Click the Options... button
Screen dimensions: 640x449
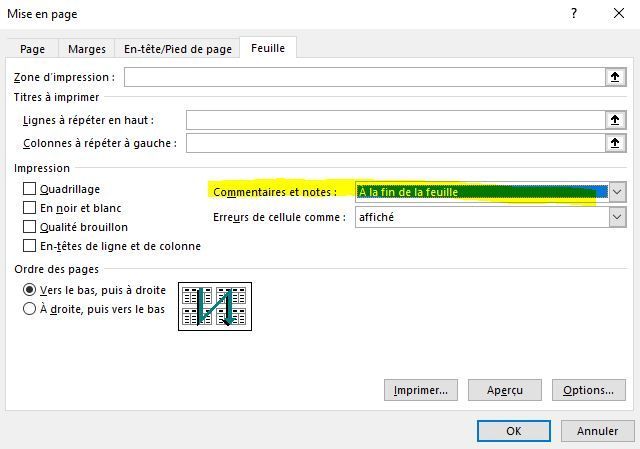(x=589, y=390)
